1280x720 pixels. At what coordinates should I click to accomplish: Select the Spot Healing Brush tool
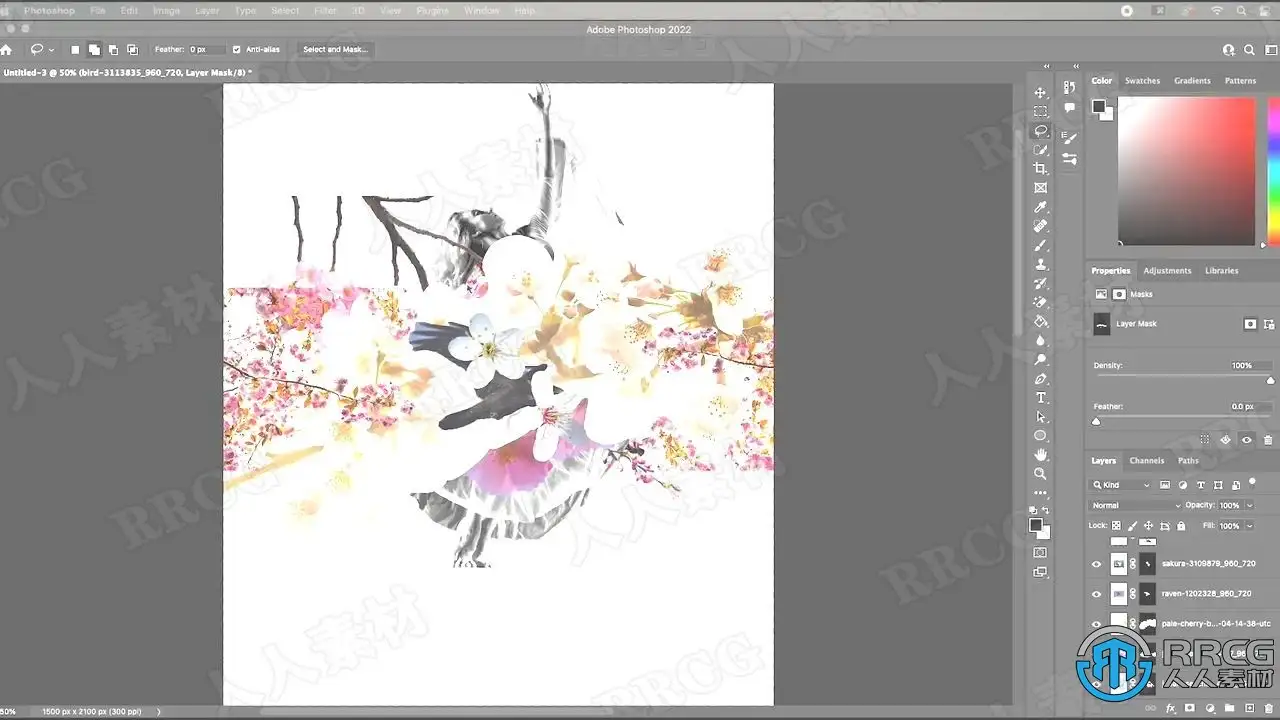(x=1041, y=226)
